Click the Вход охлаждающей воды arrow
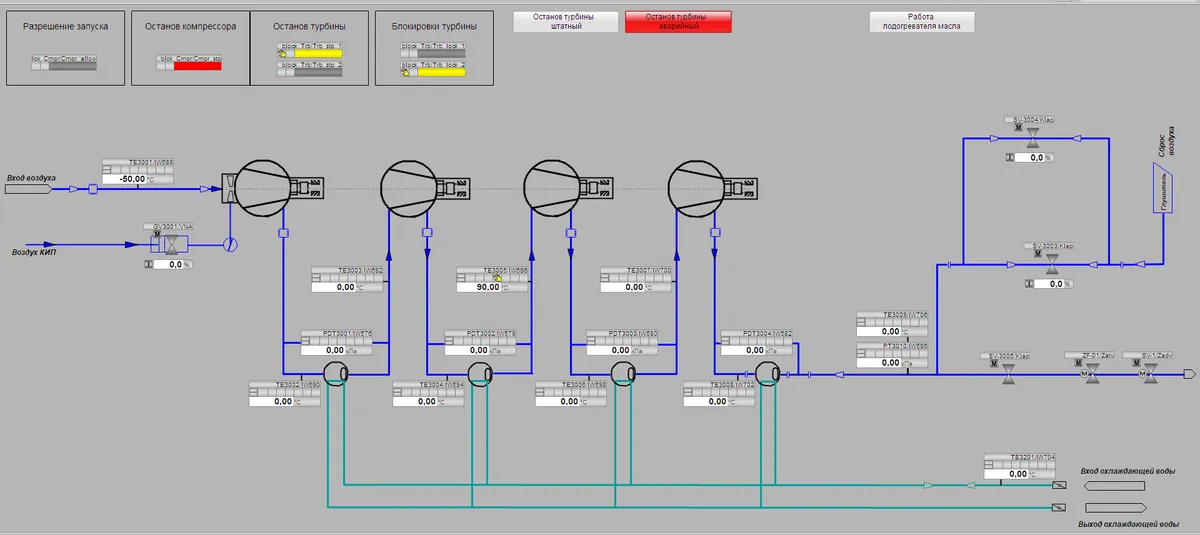1200x535 pixels. coord(1114,486)
